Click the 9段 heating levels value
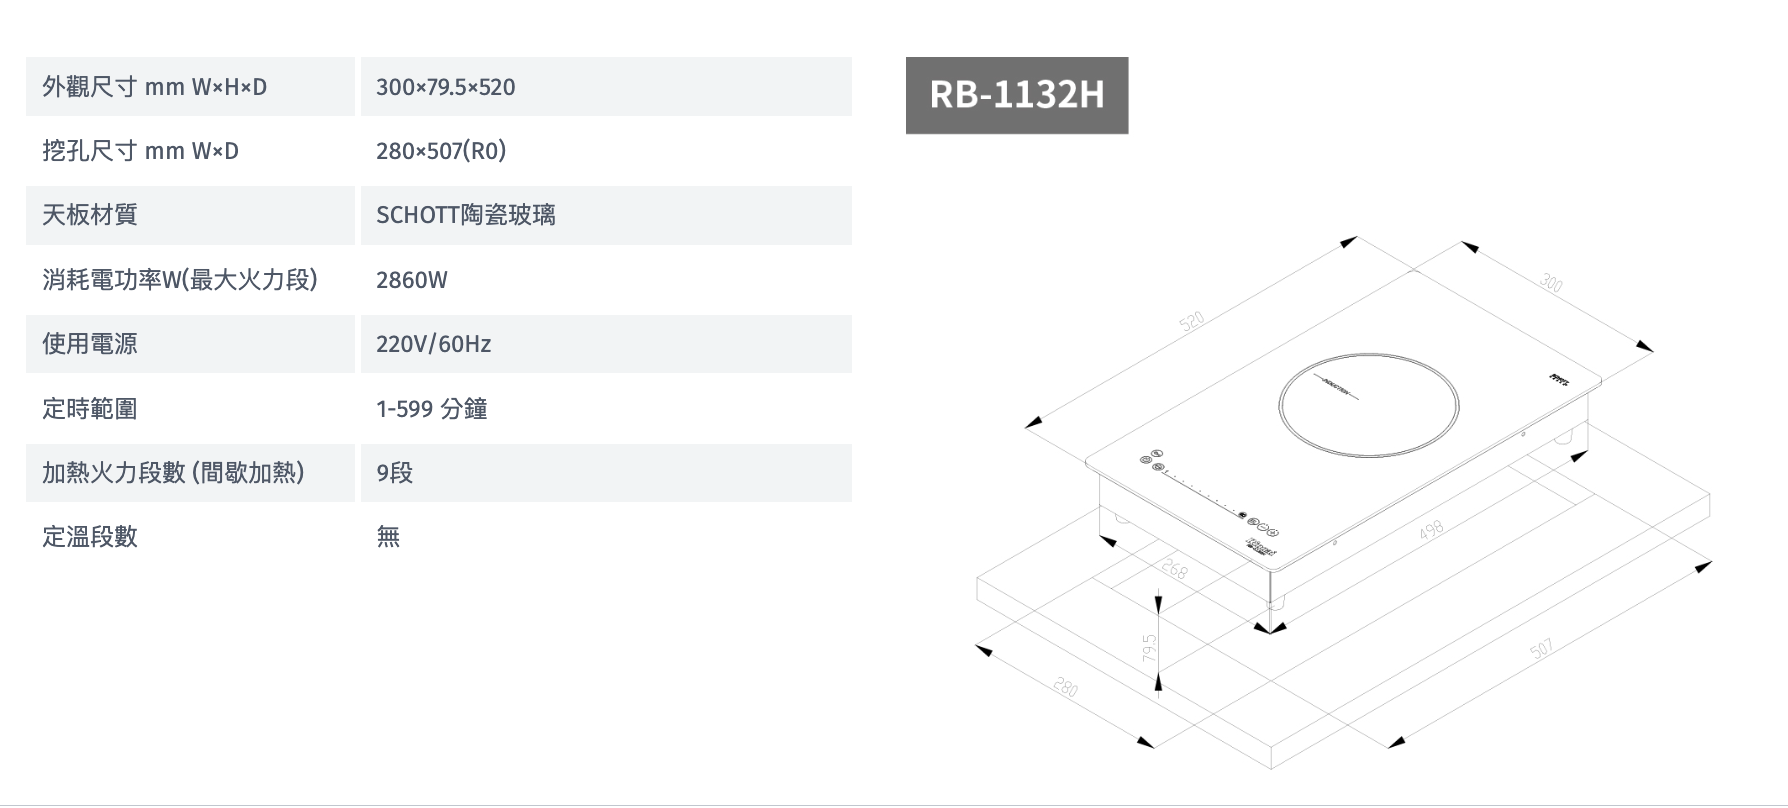Screen dimensions: 1788x808 click(x=395, y=473)
